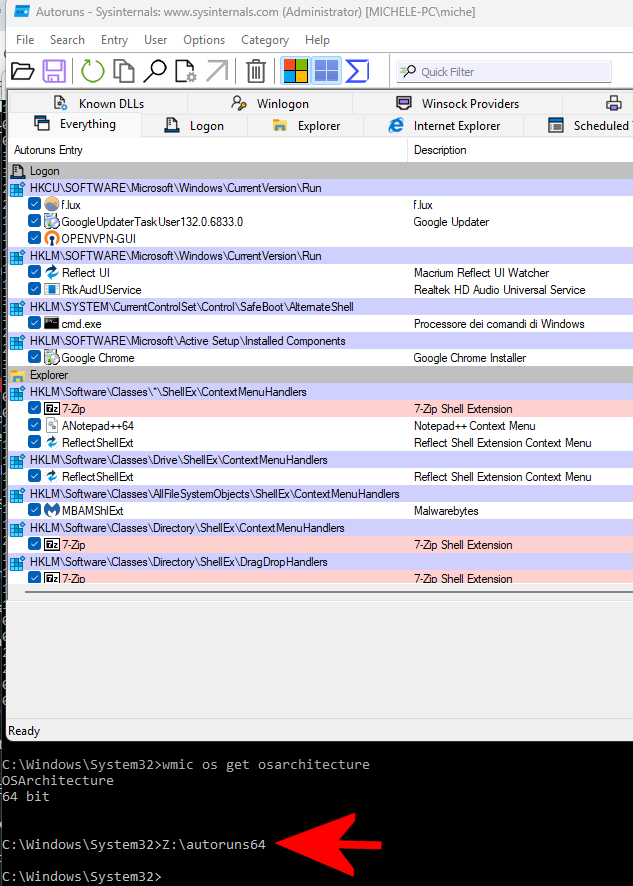Click the OPENVPN-GUI orange icon
633x886 pixels.
tap(52, 238)
